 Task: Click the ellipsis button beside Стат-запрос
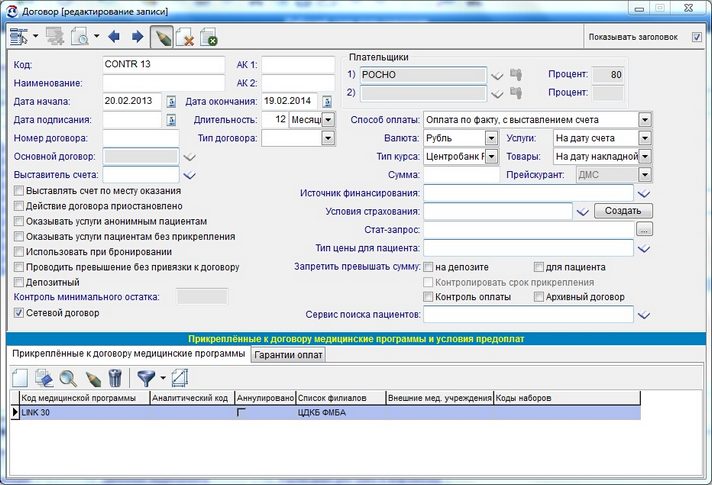point(644,229)
